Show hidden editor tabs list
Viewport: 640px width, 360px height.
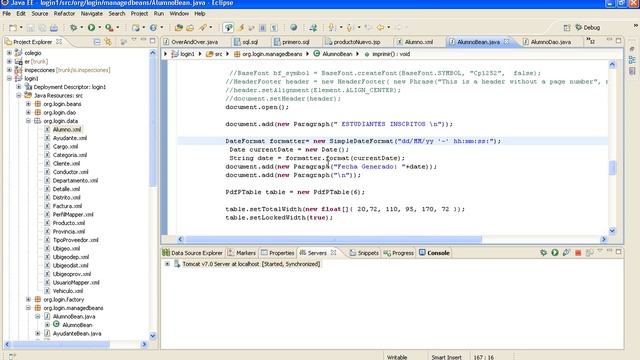[x=591, y=41]
